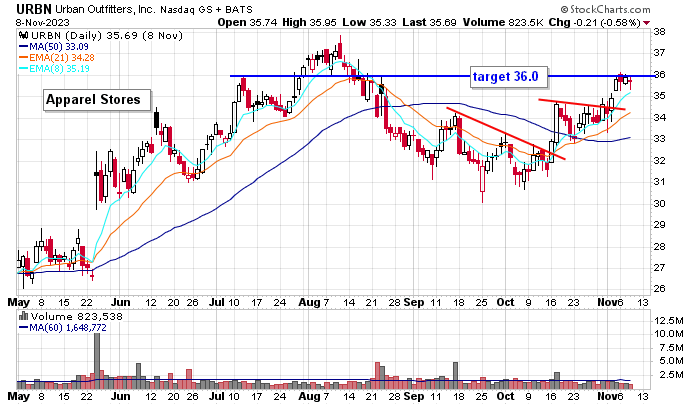
Task: Click 'May' on the price chart date axis
Action: [x=18, y=302]
